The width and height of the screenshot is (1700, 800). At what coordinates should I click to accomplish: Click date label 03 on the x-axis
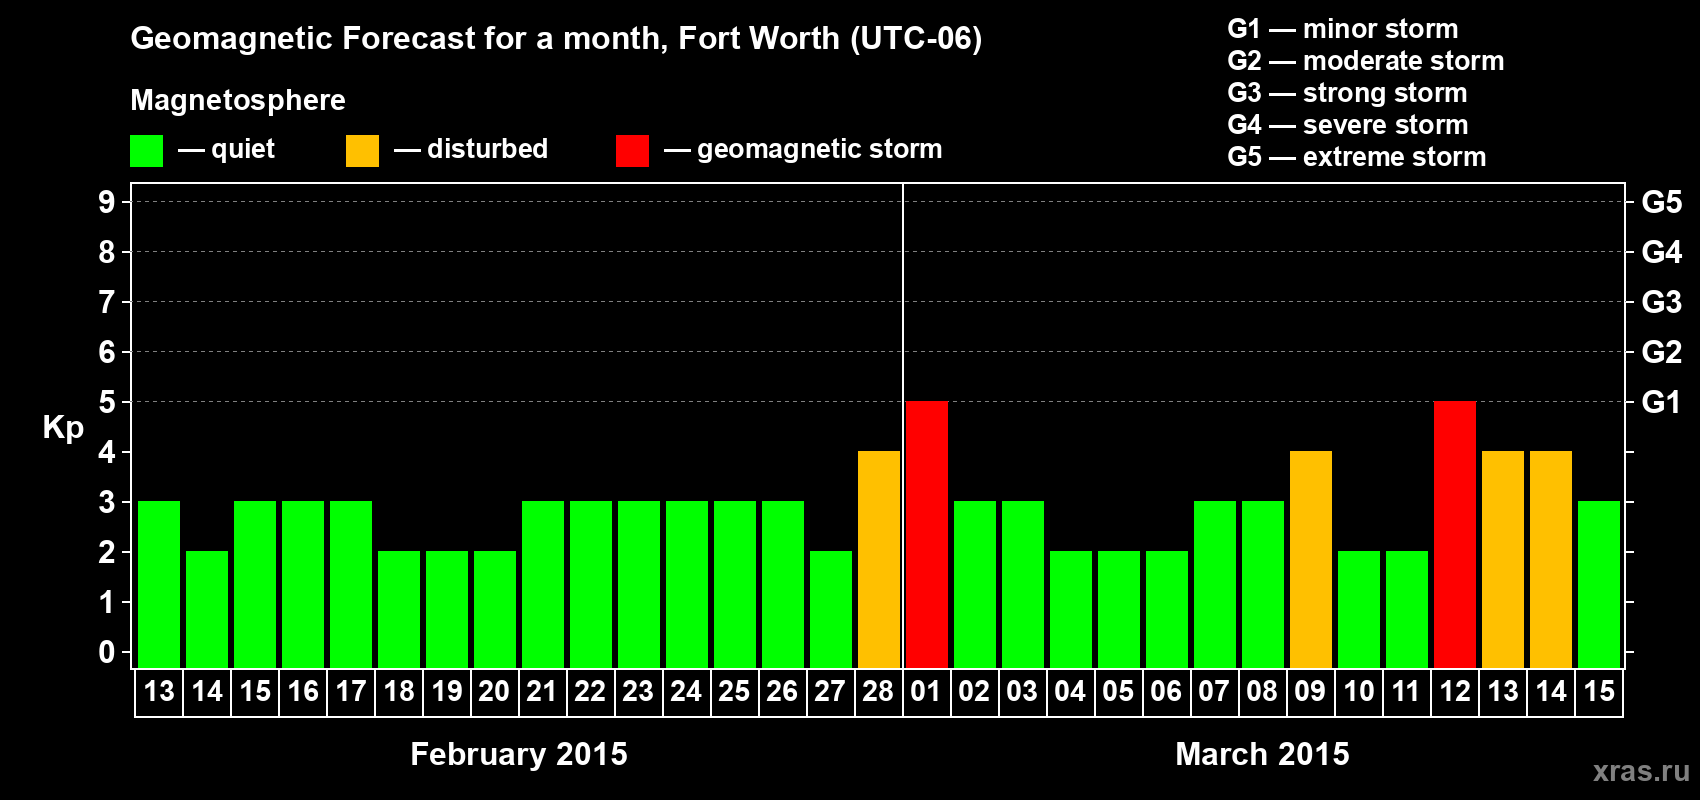[1022, 692]
